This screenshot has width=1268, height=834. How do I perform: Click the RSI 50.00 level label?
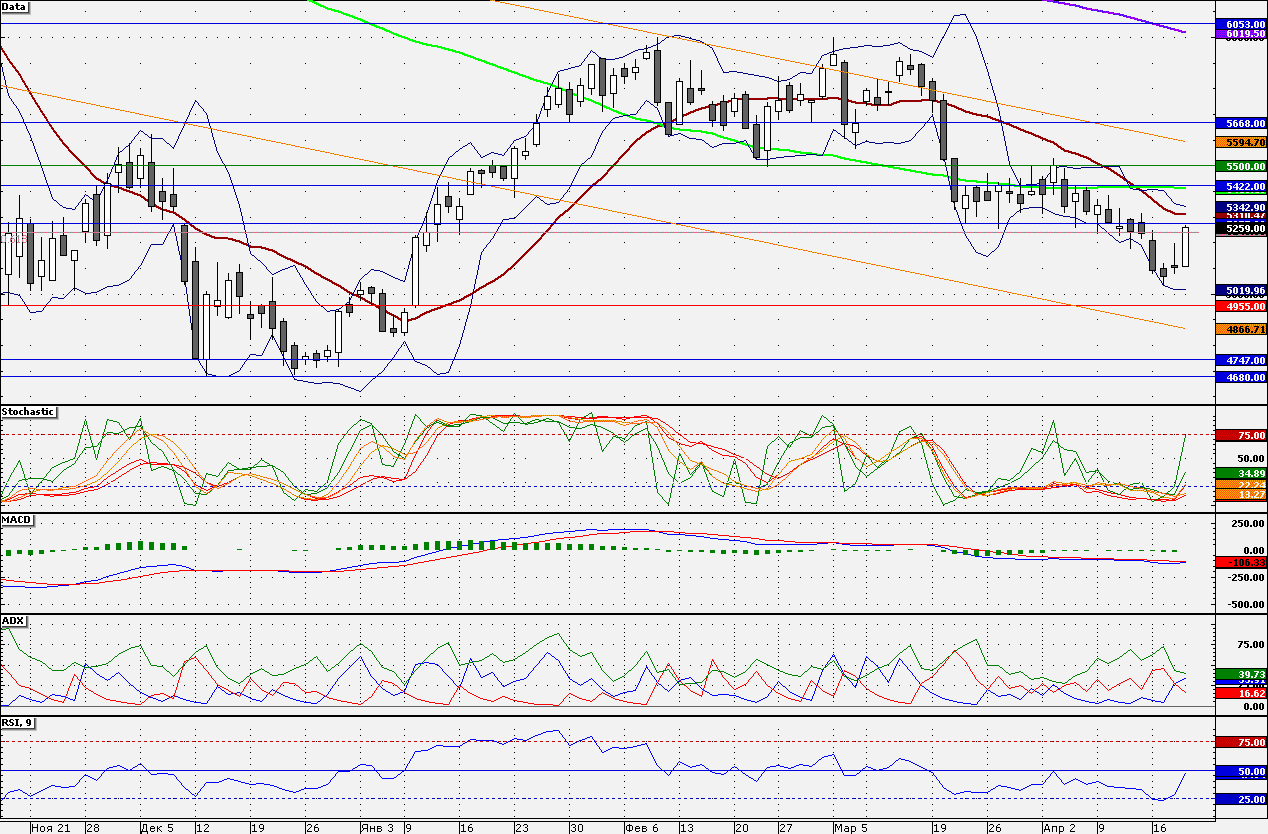click(x=1240, y=773)
